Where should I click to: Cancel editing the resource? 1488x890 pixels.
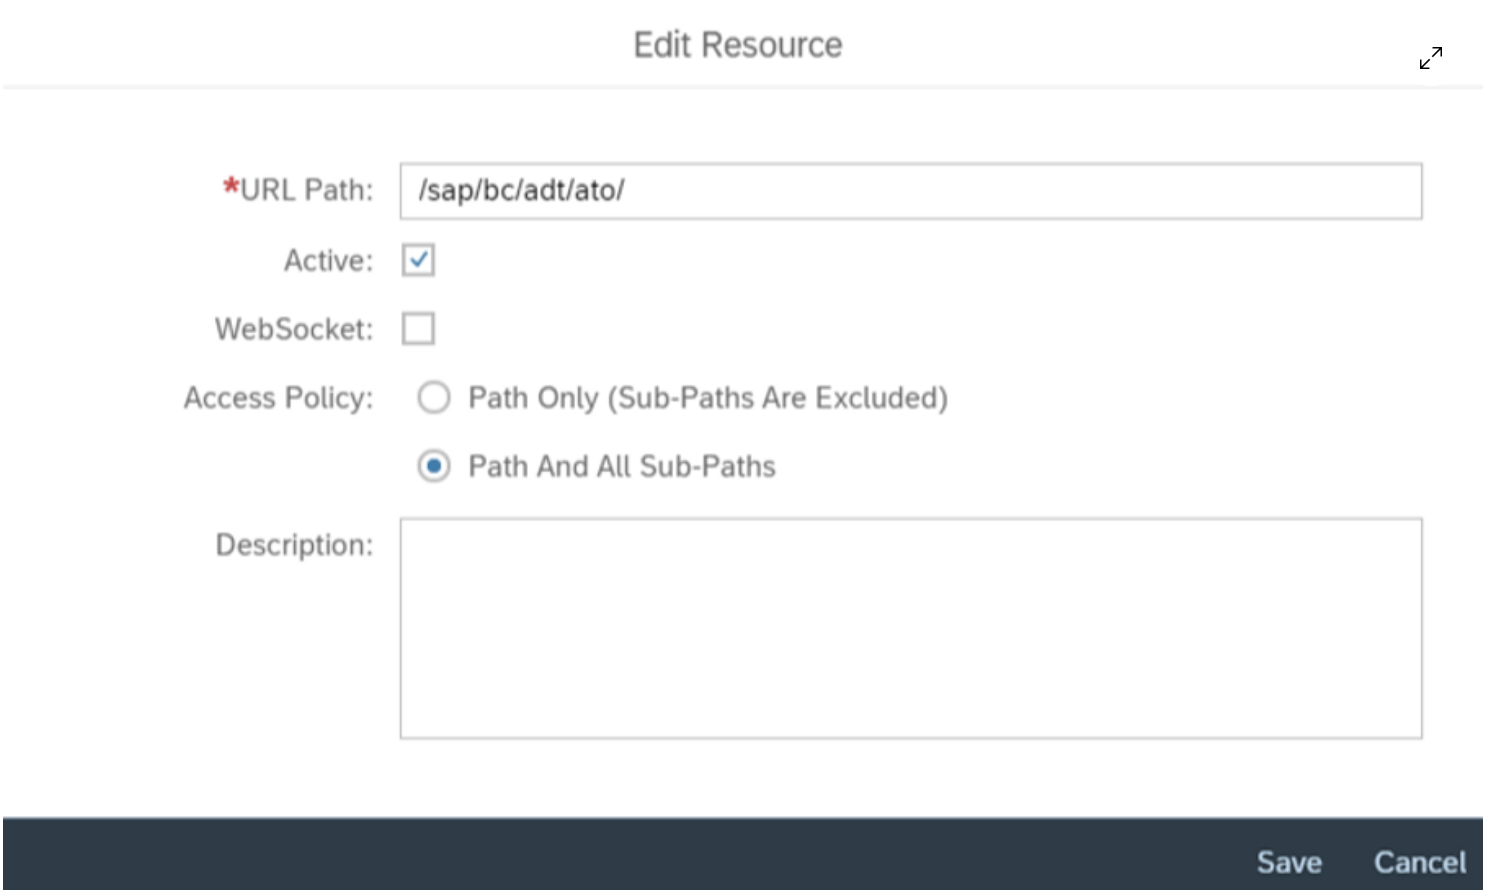(x=1419, y=862)
